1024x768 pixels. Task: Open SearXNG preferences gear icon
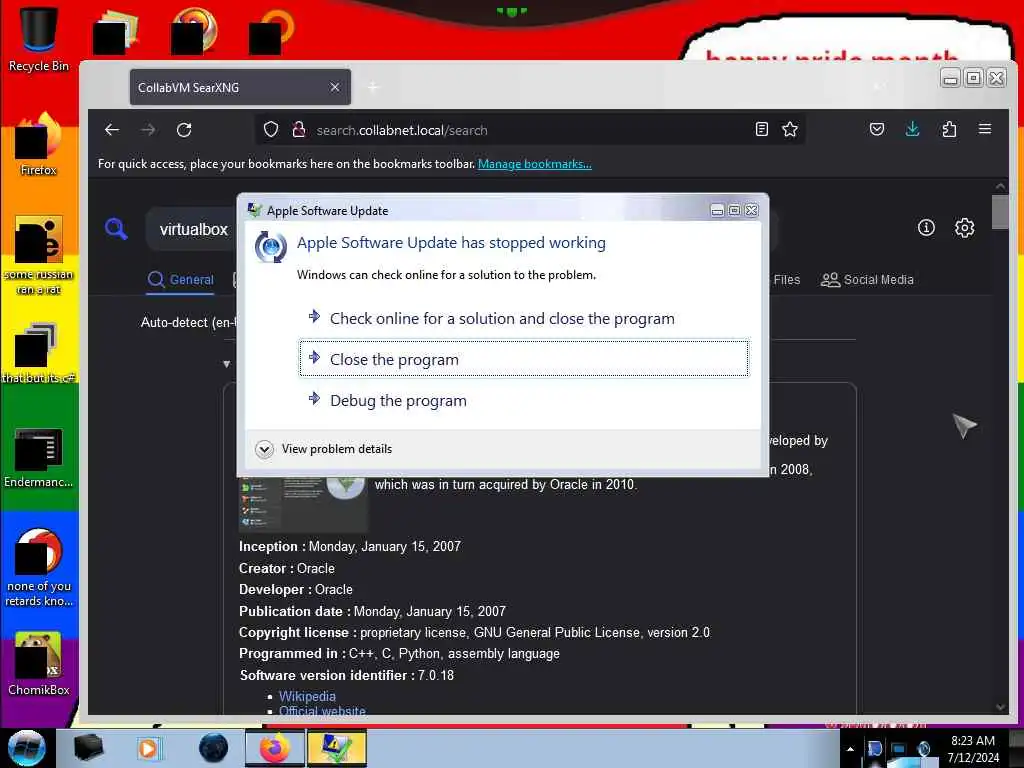click(965, 227)
